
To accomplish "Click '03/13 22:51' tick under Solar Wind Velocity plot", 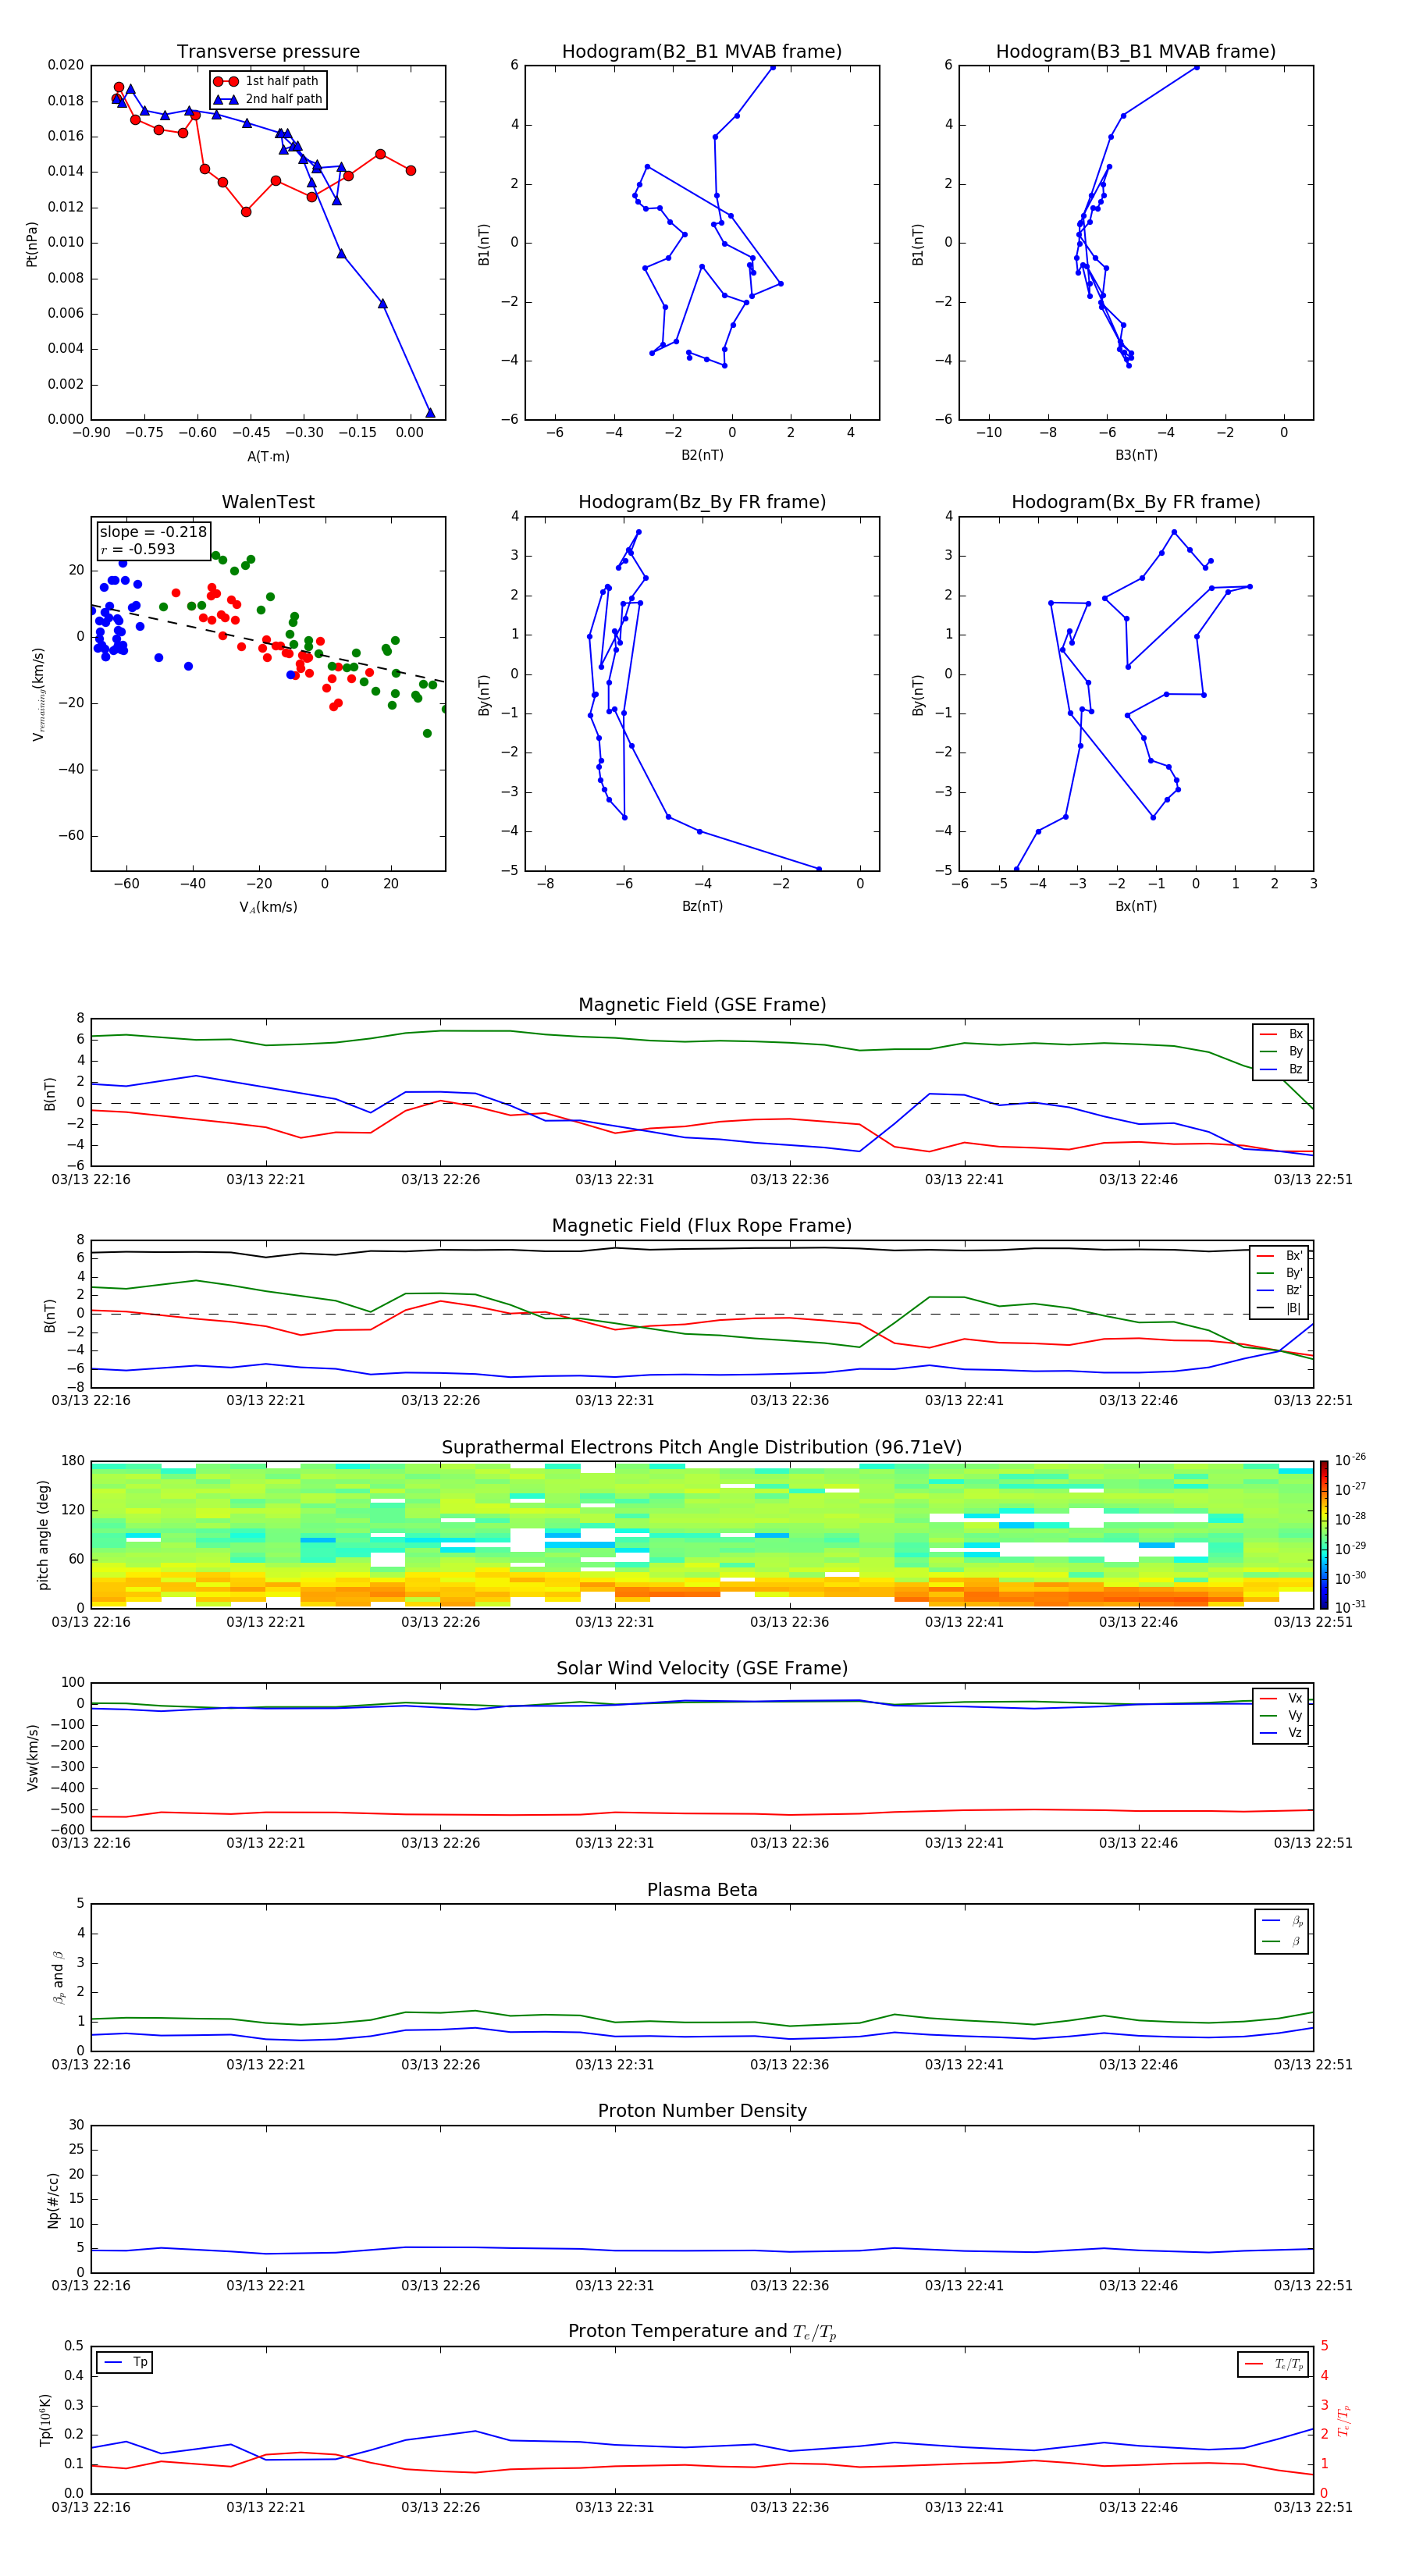I will coord(1312,1843).
